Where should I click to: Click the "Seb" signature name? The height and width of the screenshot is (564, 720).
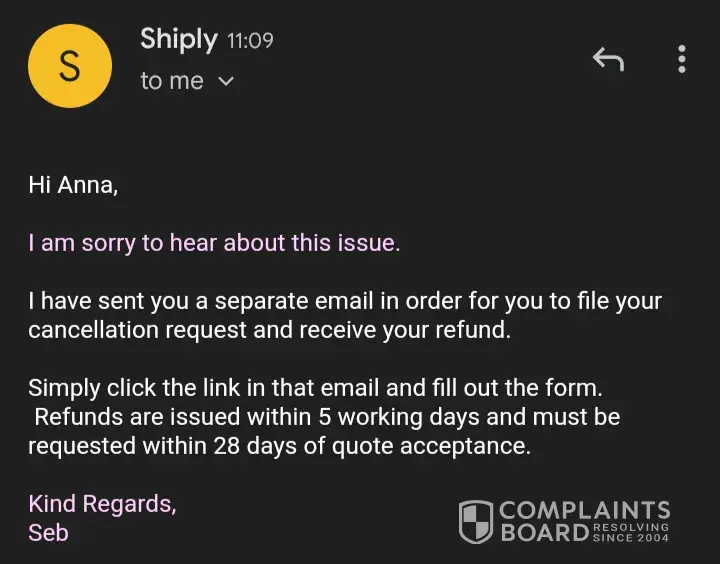(x=48, y=532)
